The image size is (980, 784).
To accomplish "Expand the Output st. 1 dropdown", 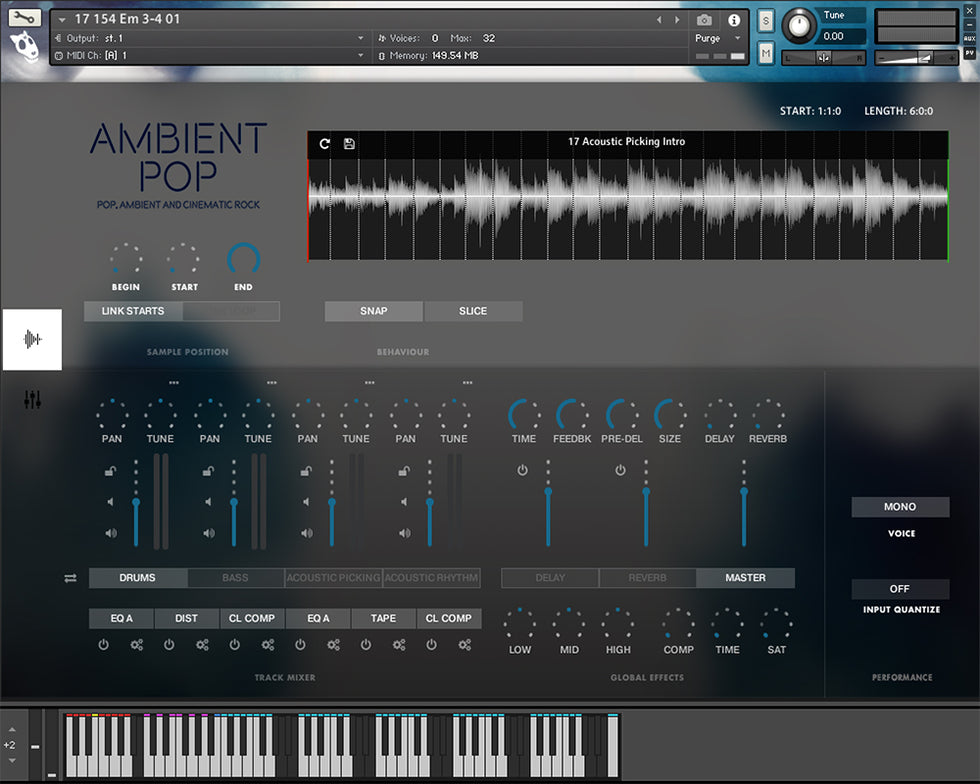I will (361, 38).
